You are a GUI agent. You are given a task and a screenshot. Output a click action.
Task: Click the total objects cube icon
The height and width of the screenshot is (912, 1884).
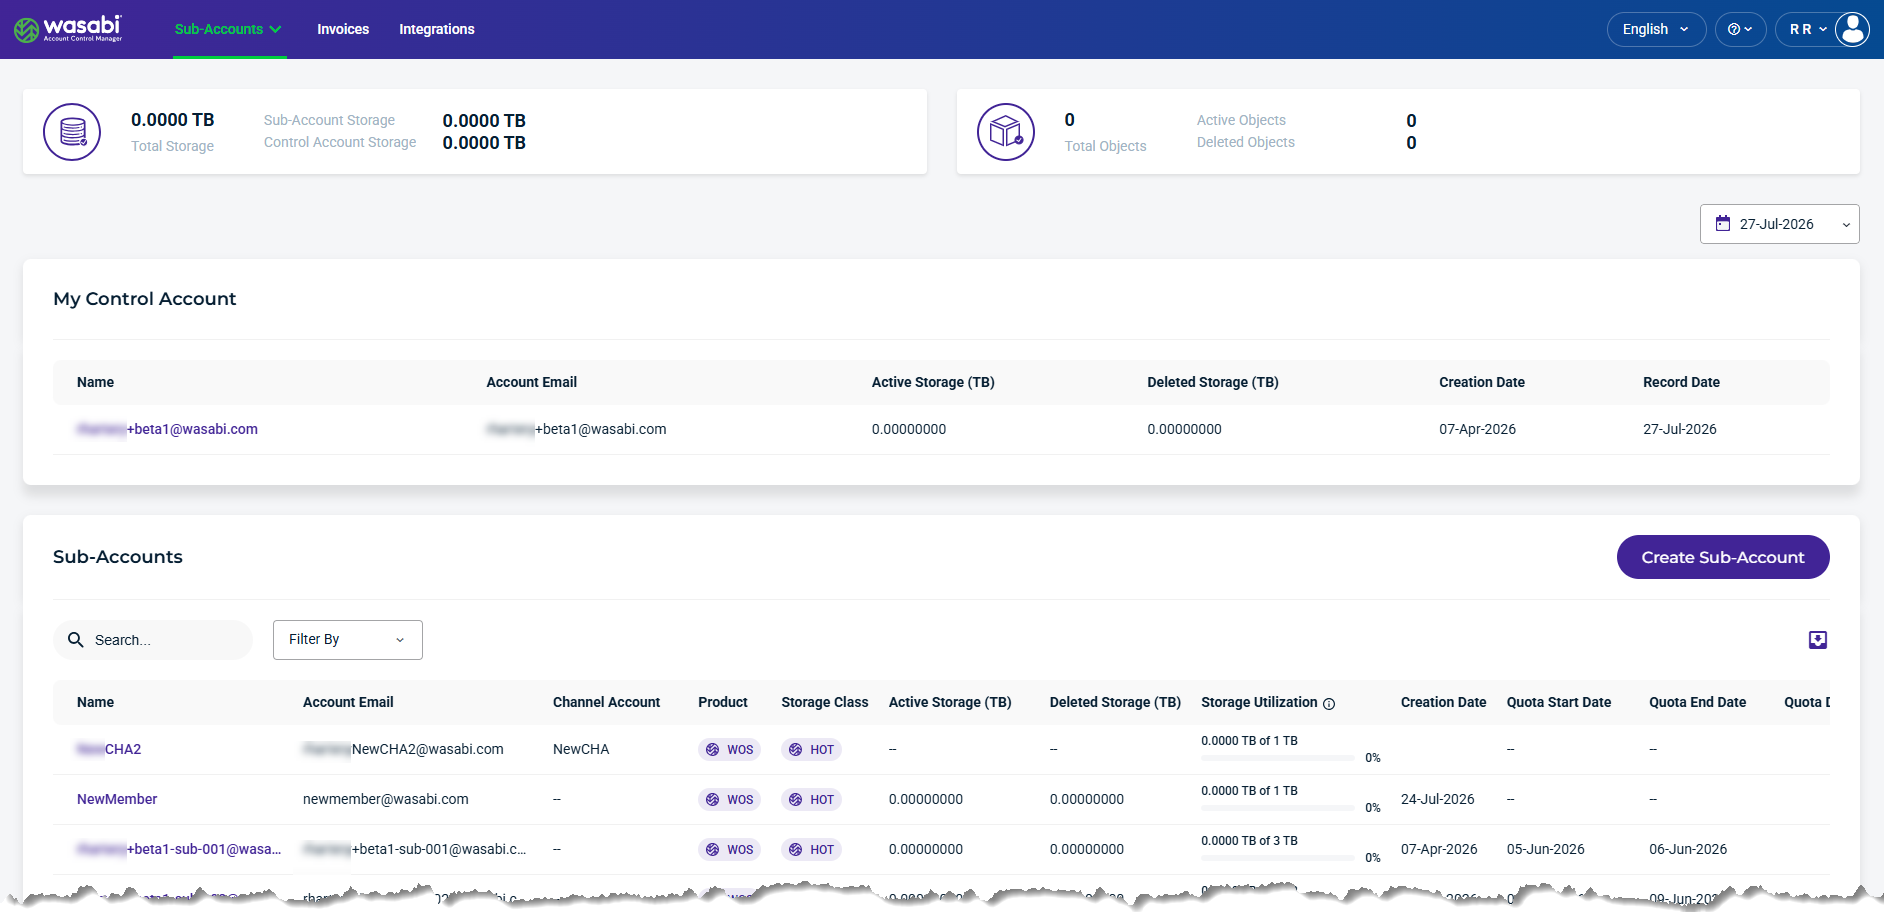1006,132
